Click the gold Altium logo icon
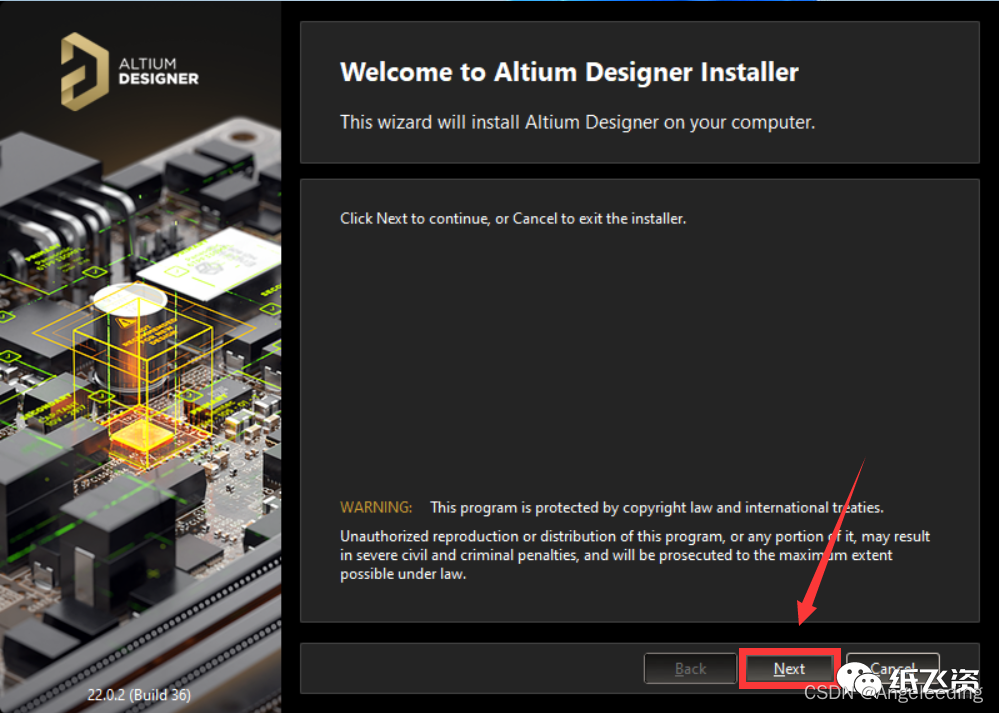 tap(83, 70)
